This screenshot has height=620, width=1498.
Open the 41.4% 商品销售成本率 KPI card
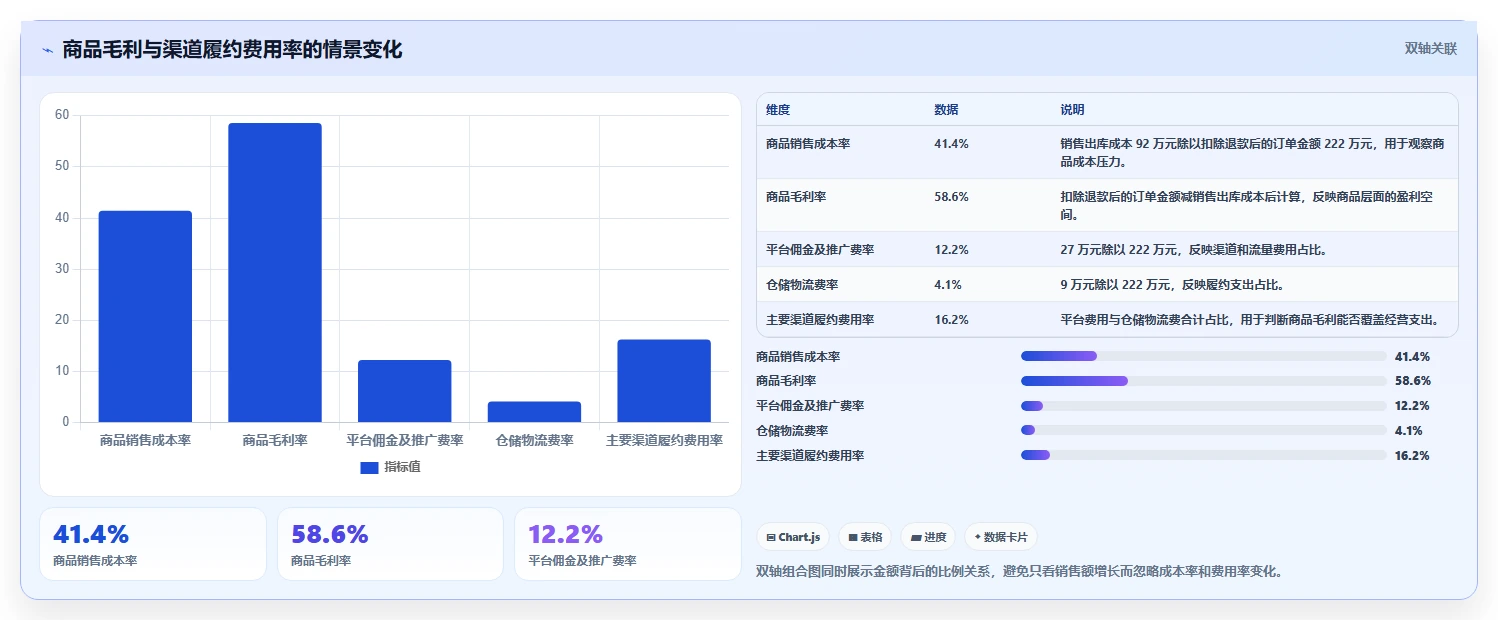[x=153, y=544]
